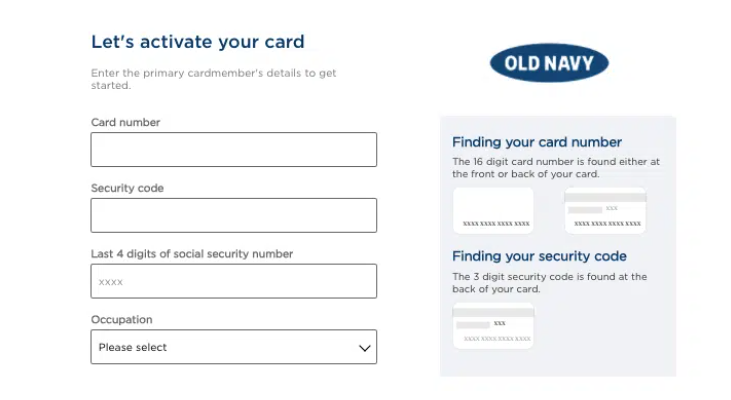Click the 'Let's activate your card' heading
731x400 pixels.
(197, 42)
